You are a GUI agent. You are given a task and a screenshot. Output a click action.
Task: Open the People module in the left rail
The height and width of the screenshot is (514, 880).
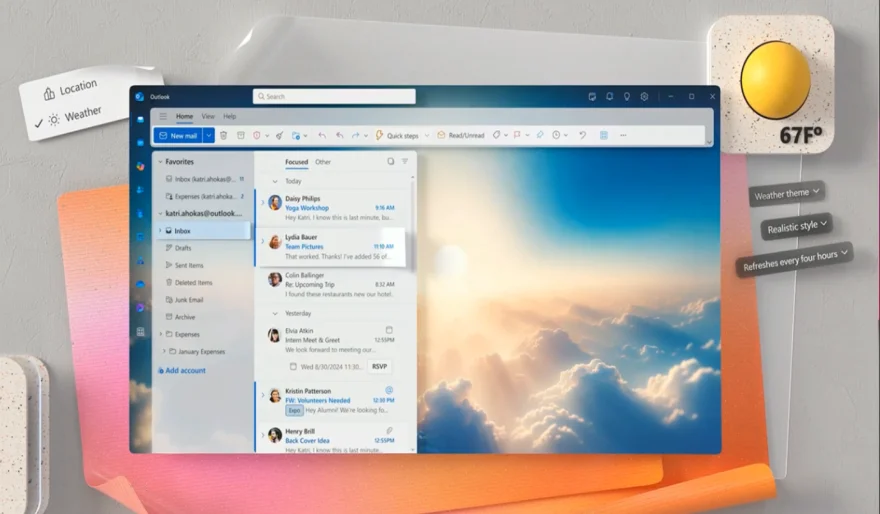pyautogui.click(x=140, y=190)
